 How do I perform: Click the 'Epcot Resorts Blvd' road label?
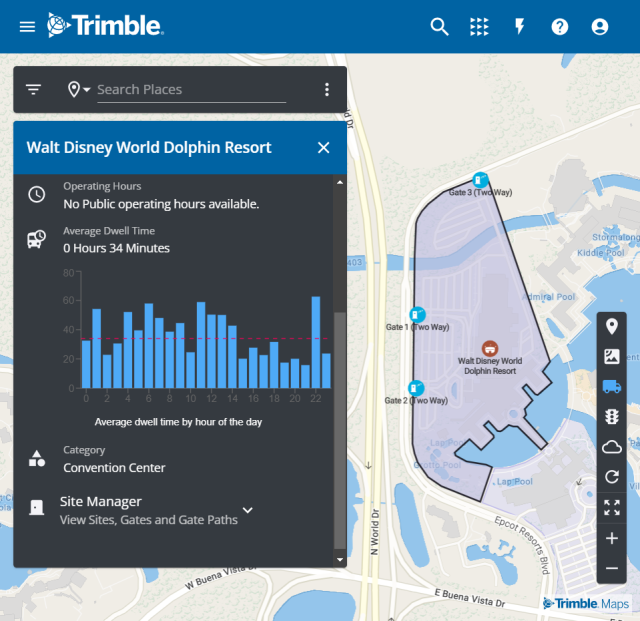522,545
